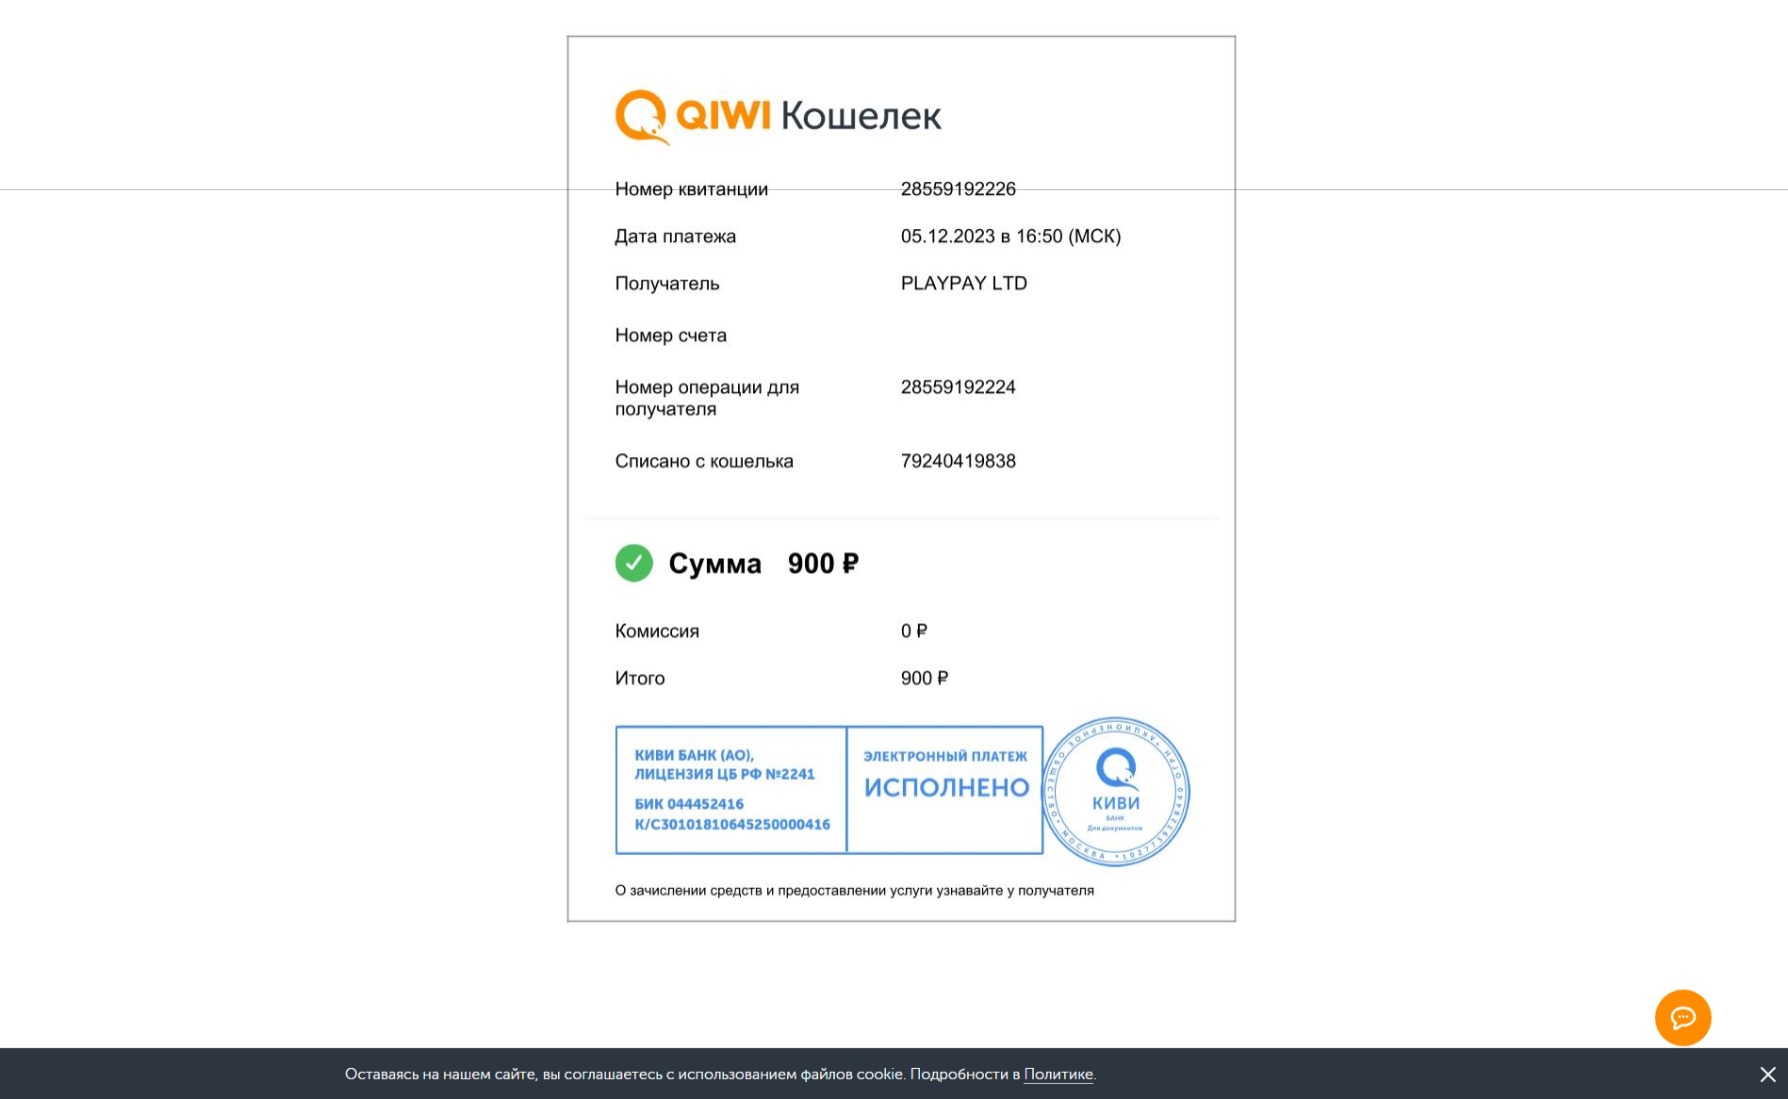Select the receipt number 28559192226
The image size is (1788, 1099).
pos(958,189)
